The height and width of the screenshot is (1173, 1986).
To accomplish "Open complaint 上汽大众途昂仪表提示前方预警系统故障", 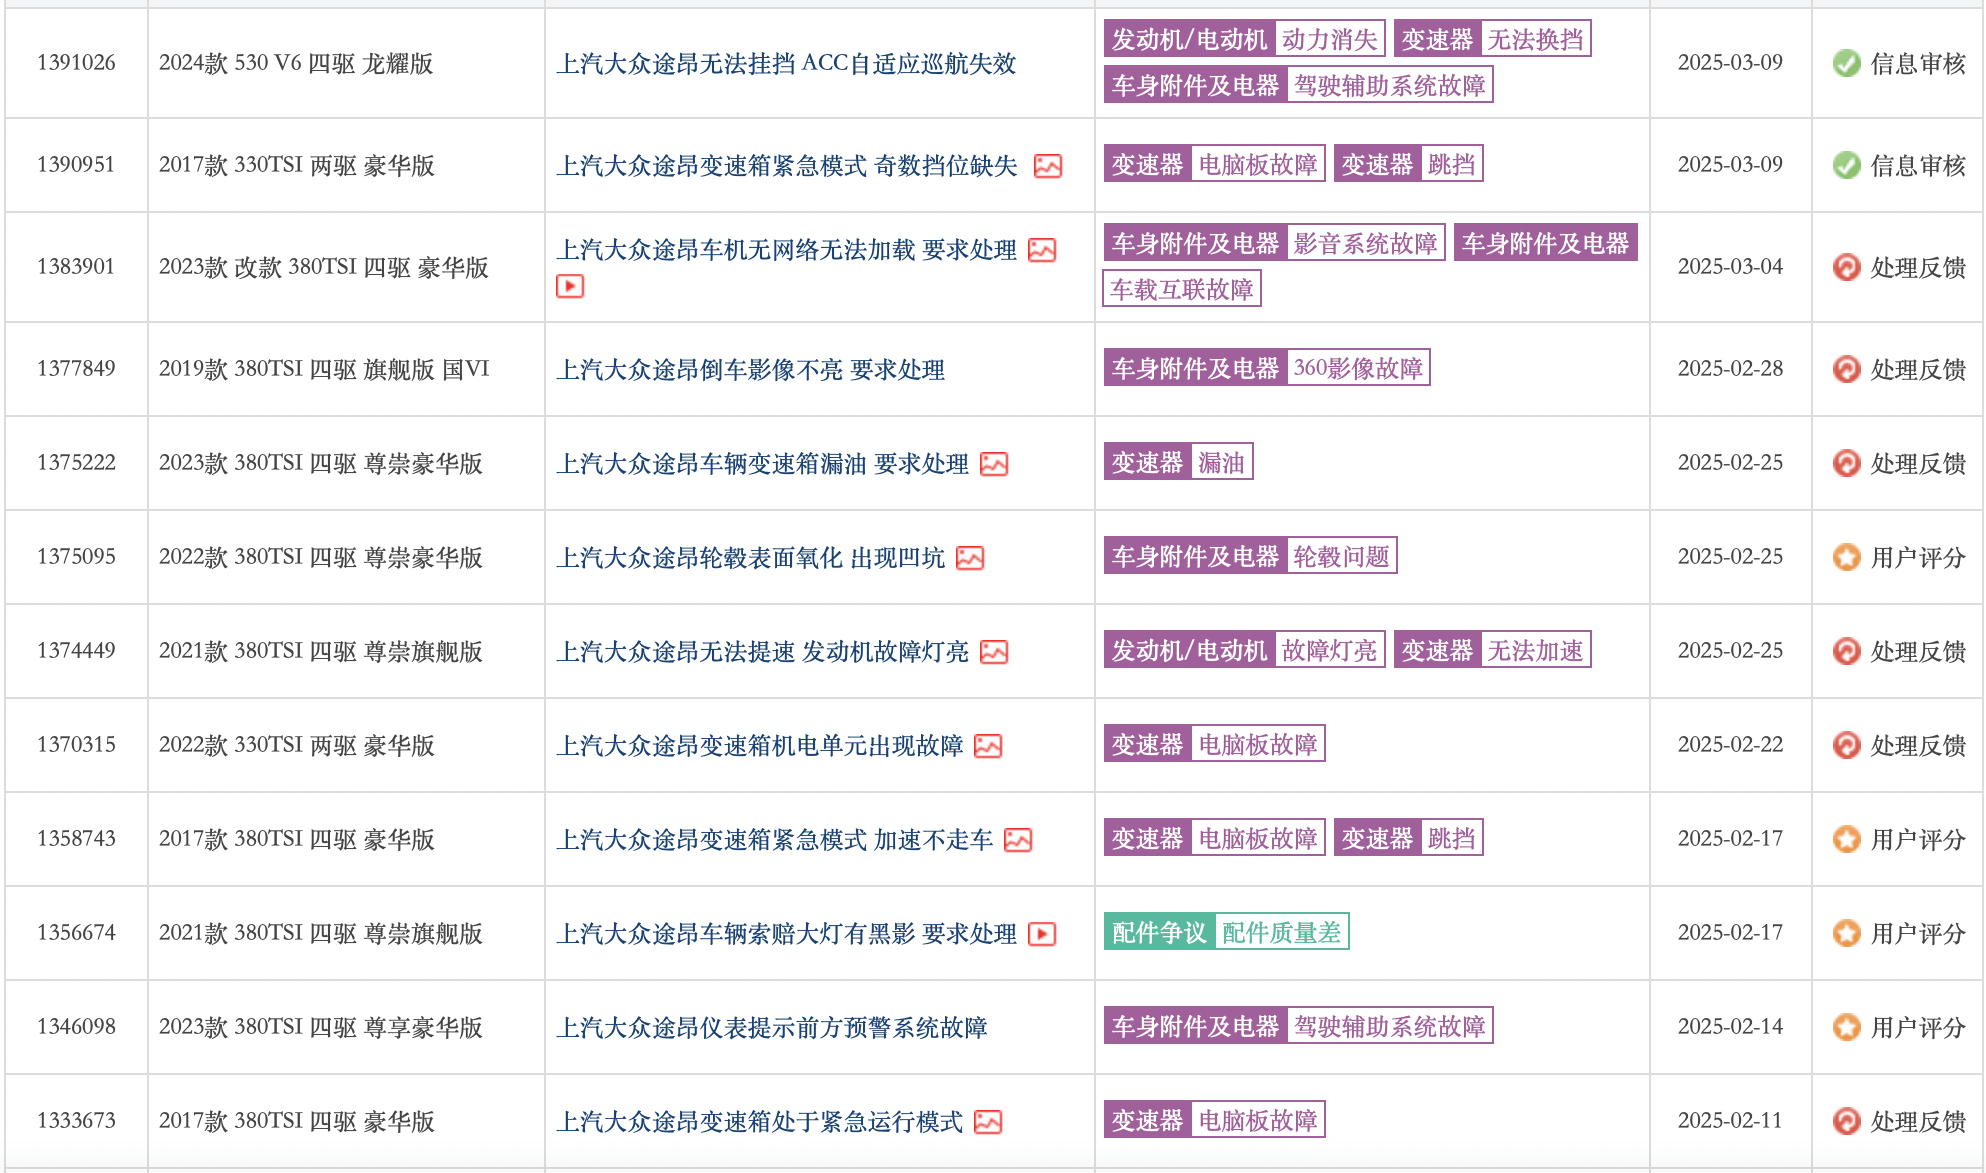I will click(x=772, y=1027).
